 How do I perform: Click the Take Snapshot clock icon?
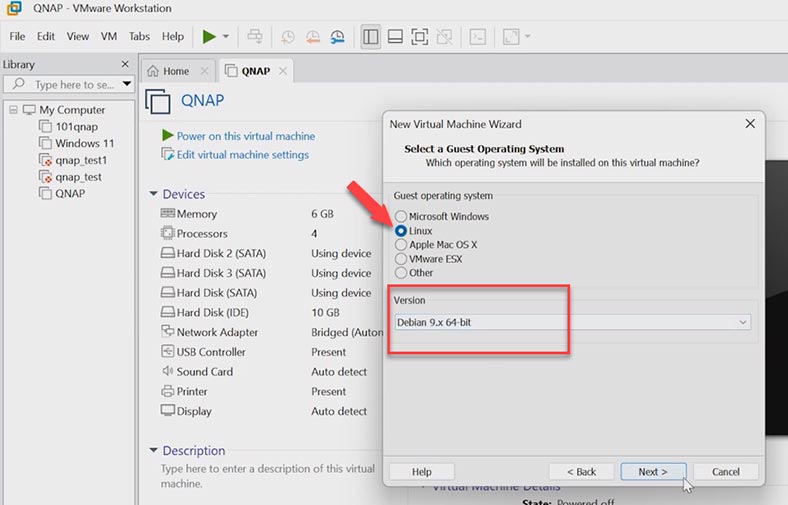[287, 37]
